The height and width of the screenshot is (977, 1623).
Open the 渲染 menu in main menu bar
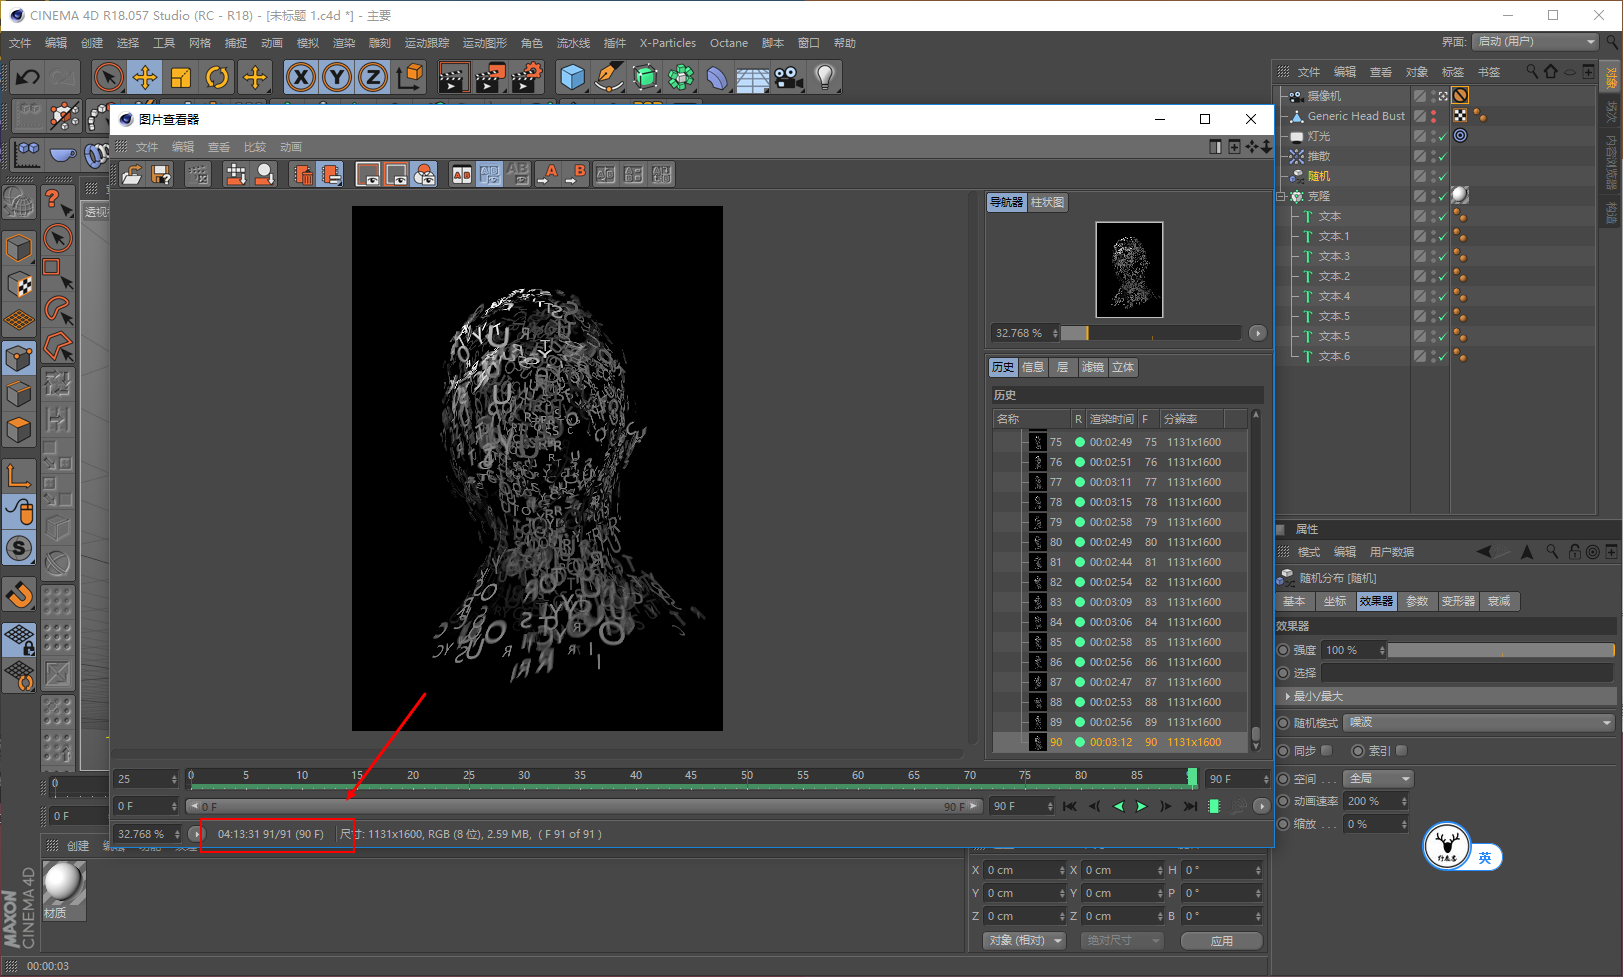[343, 43]
